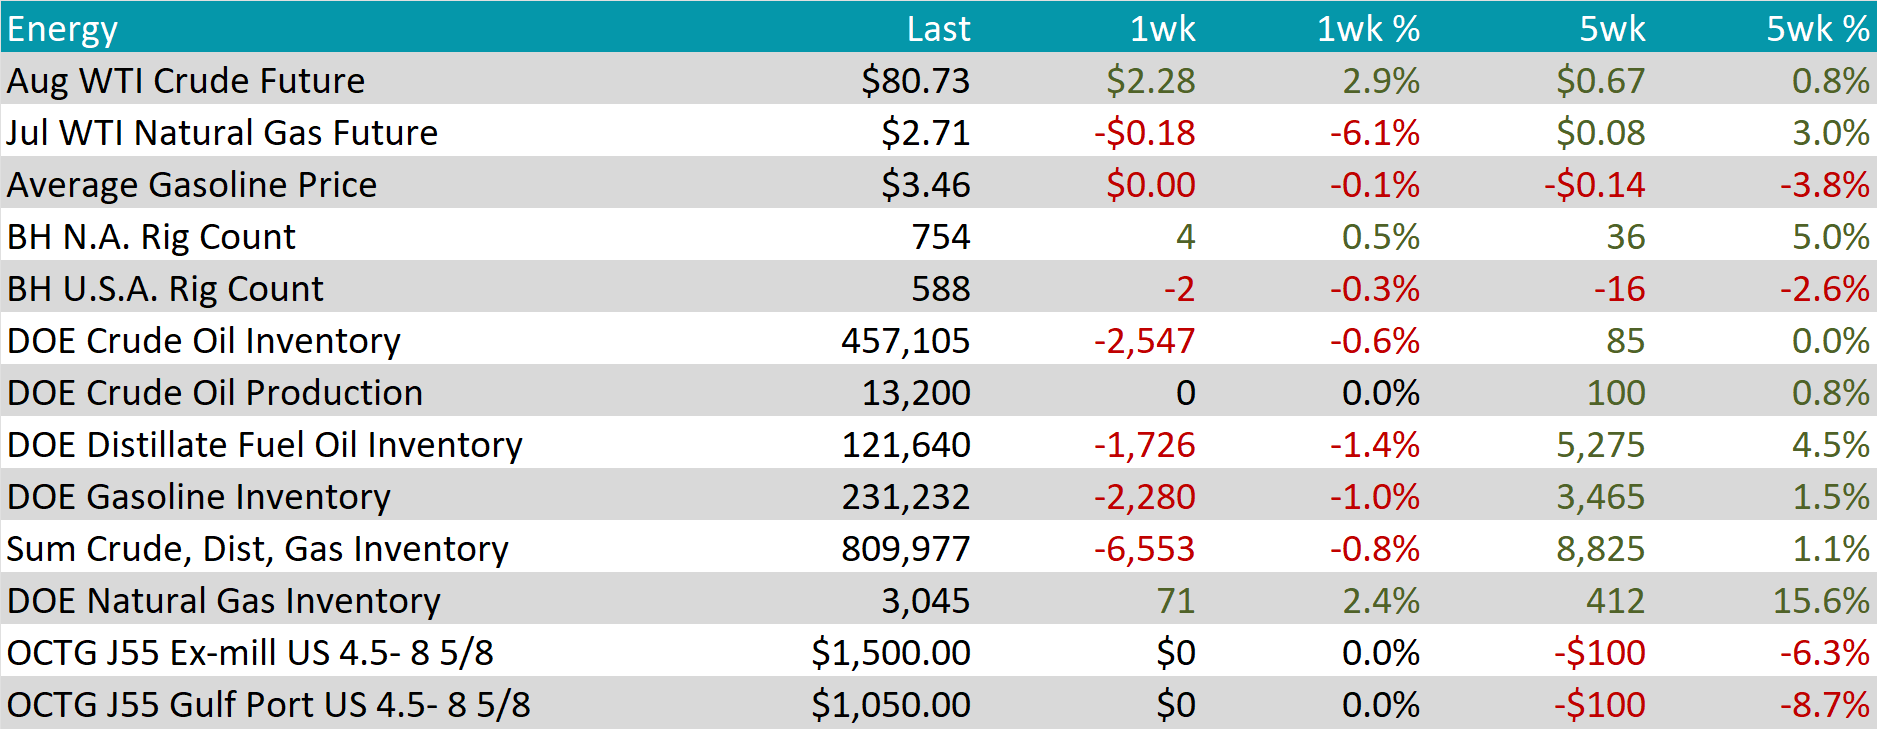This screenshot has height=729, width=1877.
Task: Click the -6,553 weekly change value
Action: tap(1144, 549)
